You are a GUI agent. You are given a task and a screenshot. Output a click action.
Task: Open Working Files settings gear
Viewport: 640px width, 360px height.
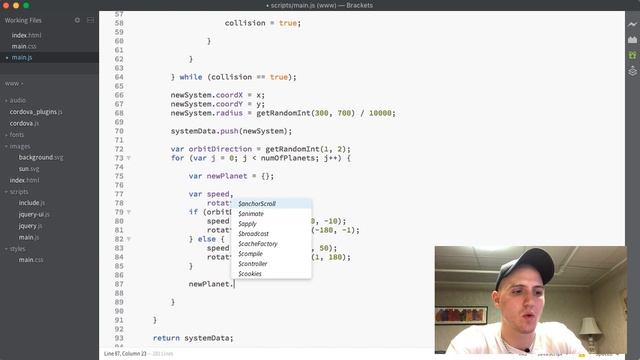click(x=77, y=20)
